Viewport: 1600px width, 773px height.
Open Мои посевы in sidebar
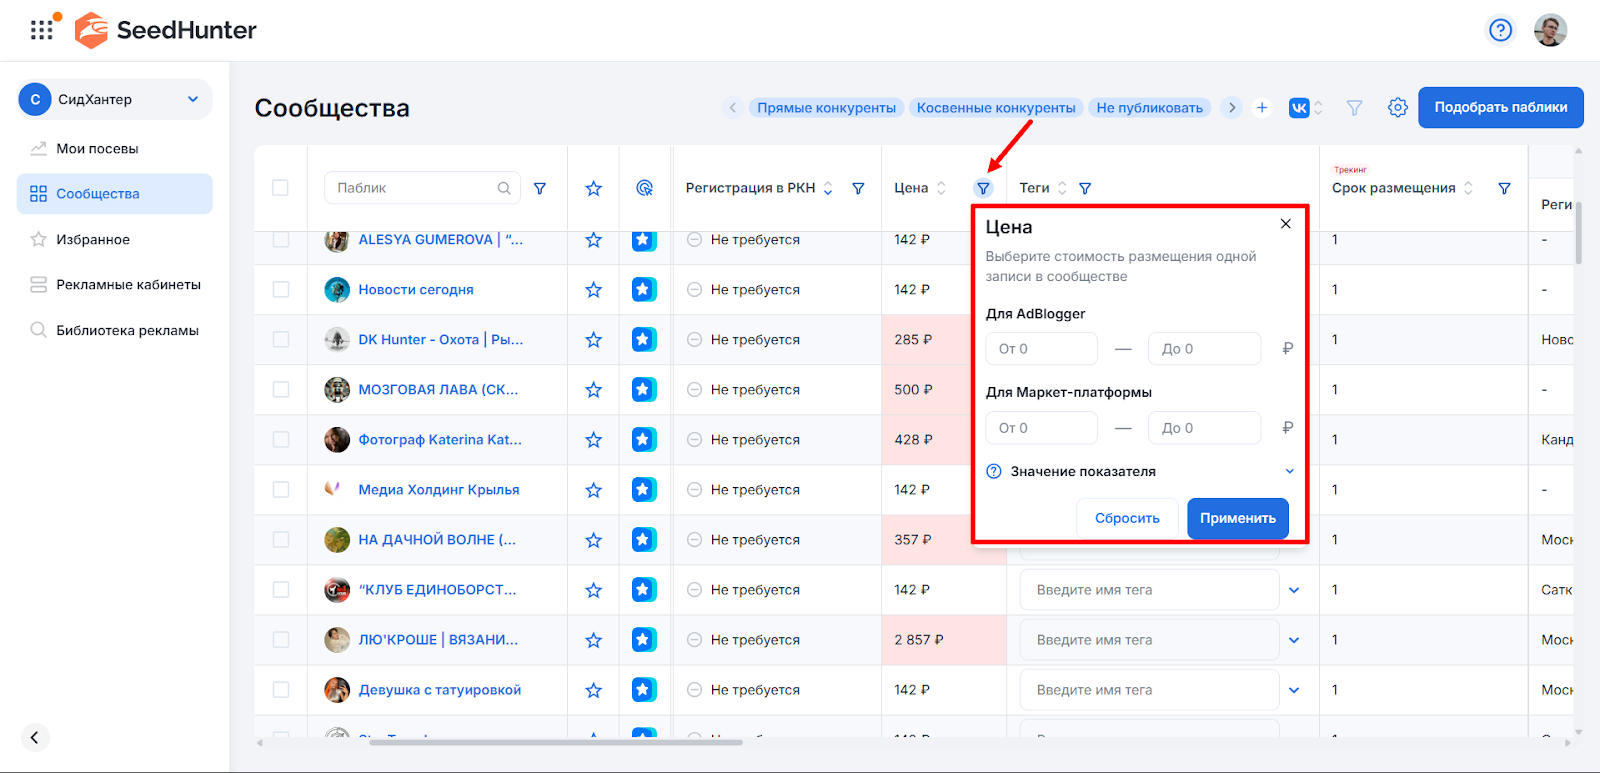[x=97, y=149]
